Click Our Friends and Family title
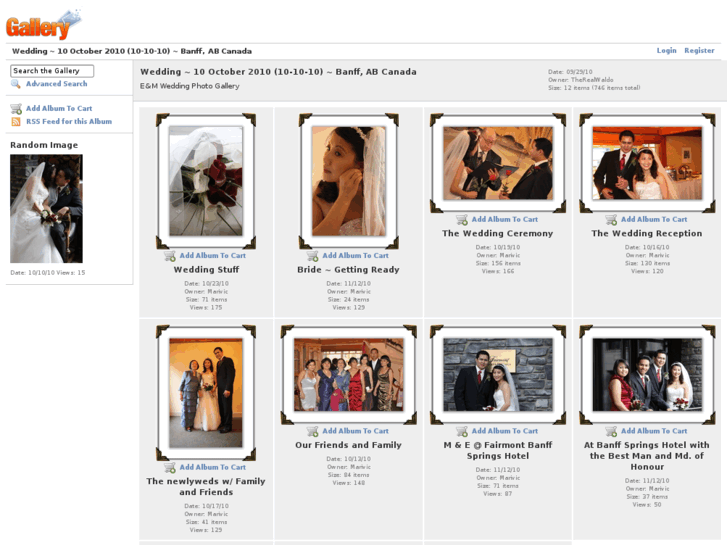The height and width of the screenshot is (545, 727). pyautogui.click(x=348, y=445)
